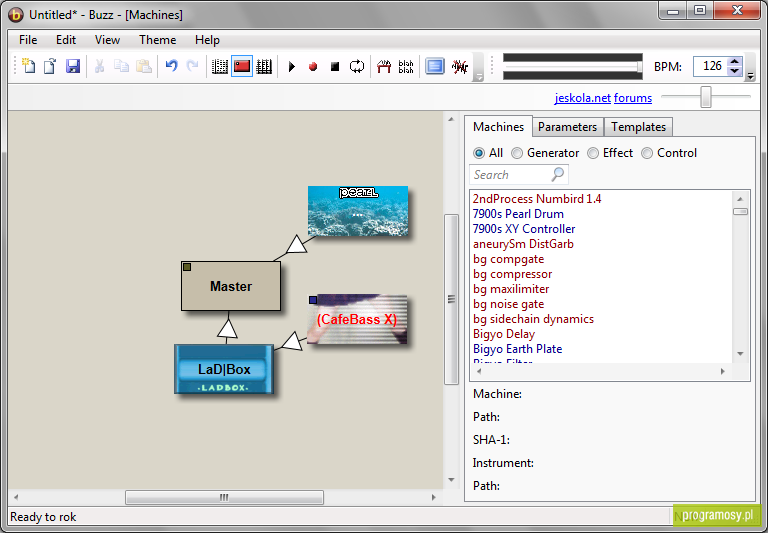Screen dimensions: 768x533
Task: Select 'Bigyo Earth Plate' in list
Action: point(517,349)
